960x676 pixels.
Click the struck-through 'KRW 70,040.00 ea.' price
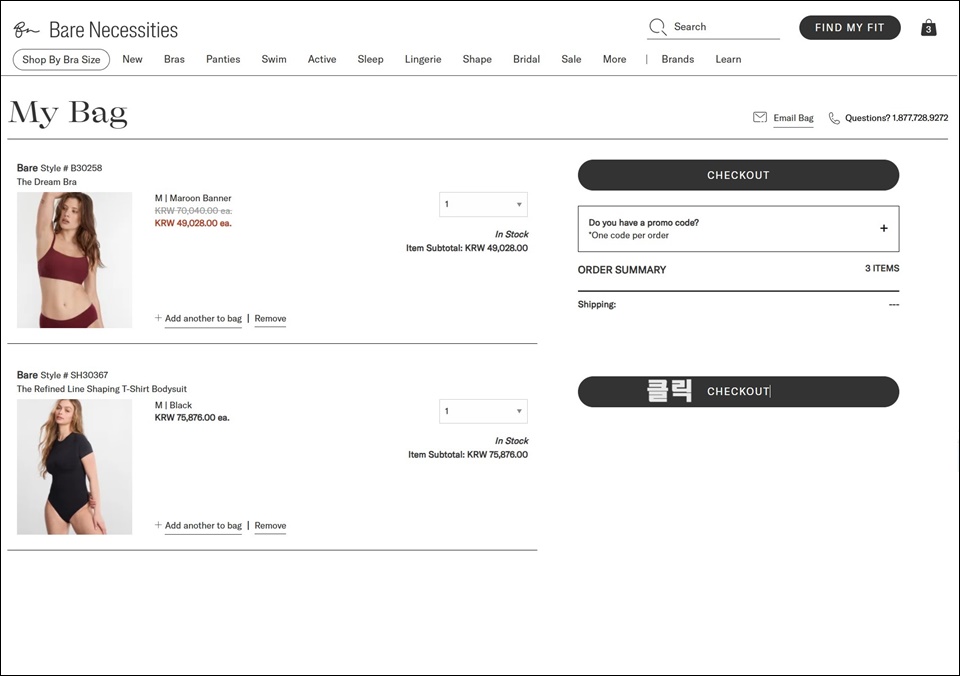point(193,211)
